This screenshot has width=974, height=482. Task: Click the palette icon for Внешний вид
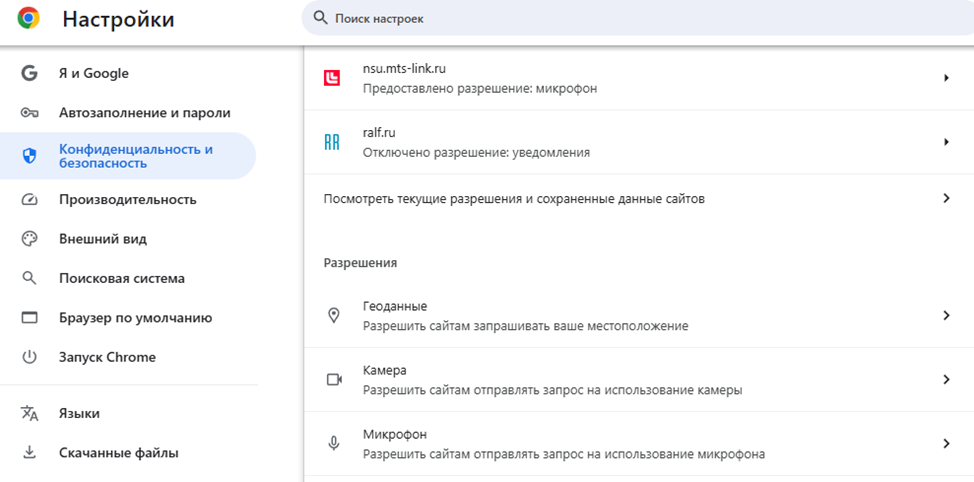pos(29,239)
